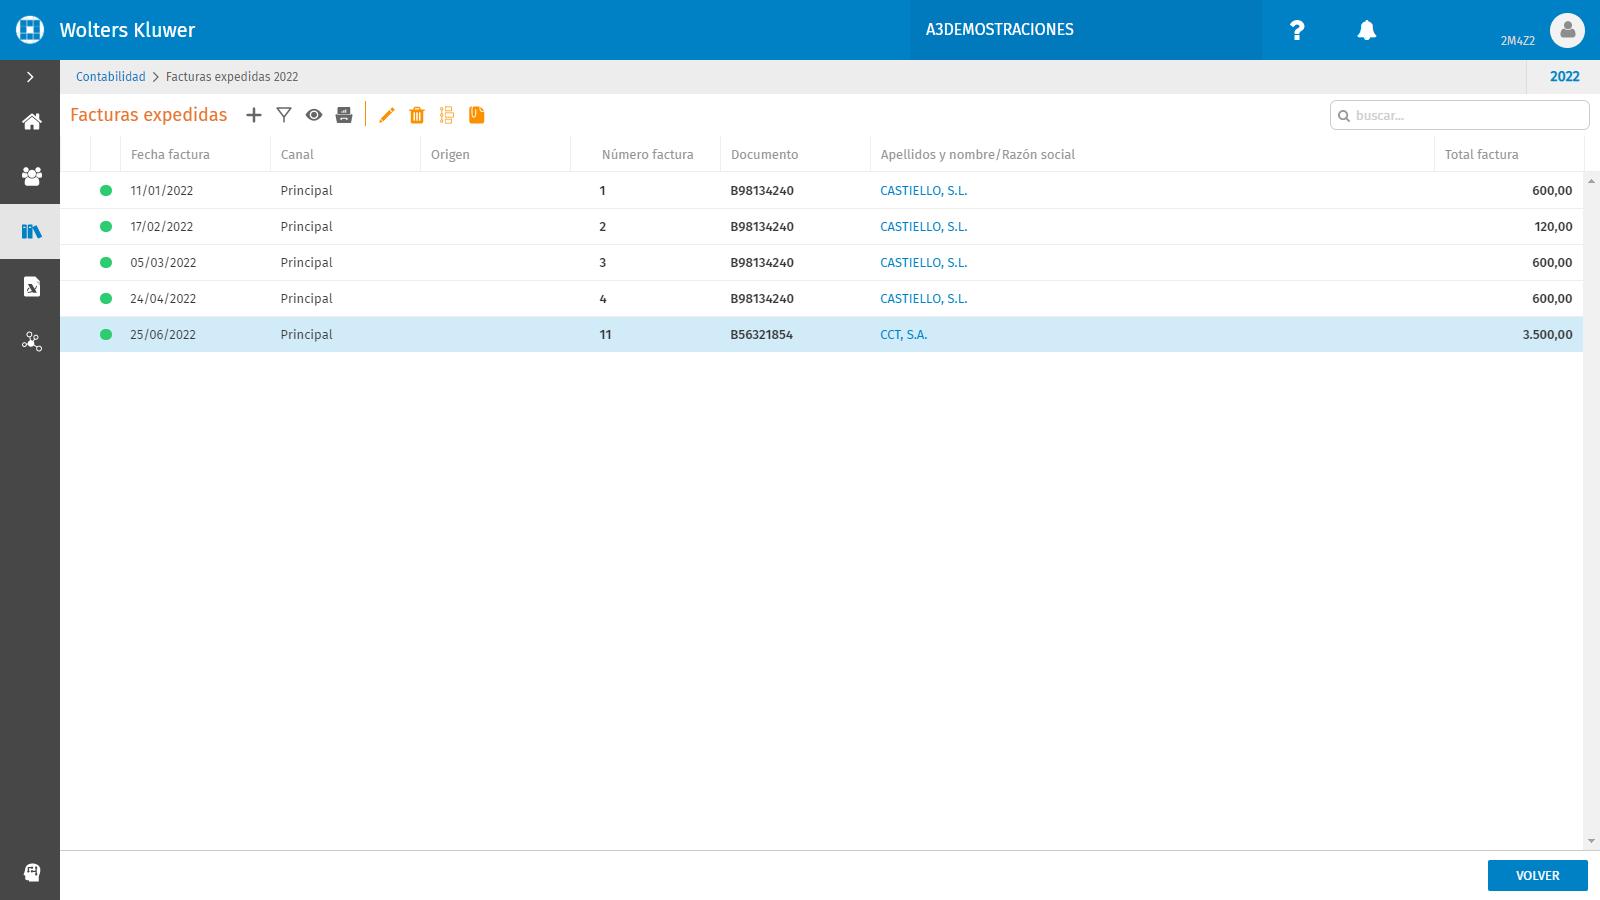1600x900 pixels.
Task: Open the Contabilidad breadcrumb link
Action: [x=111, y=77]
